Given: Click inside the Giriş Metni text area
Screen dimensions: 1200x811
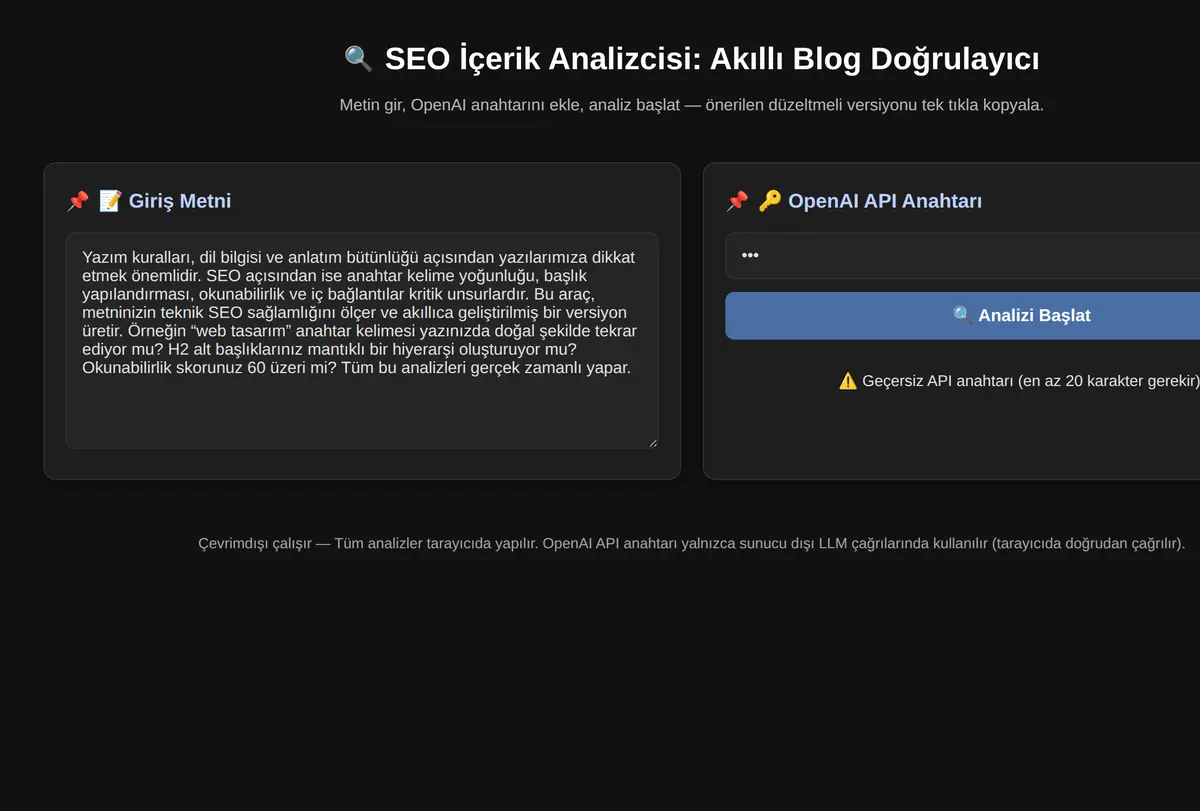Looking at the screenshot, I should (x=362, y=341).
